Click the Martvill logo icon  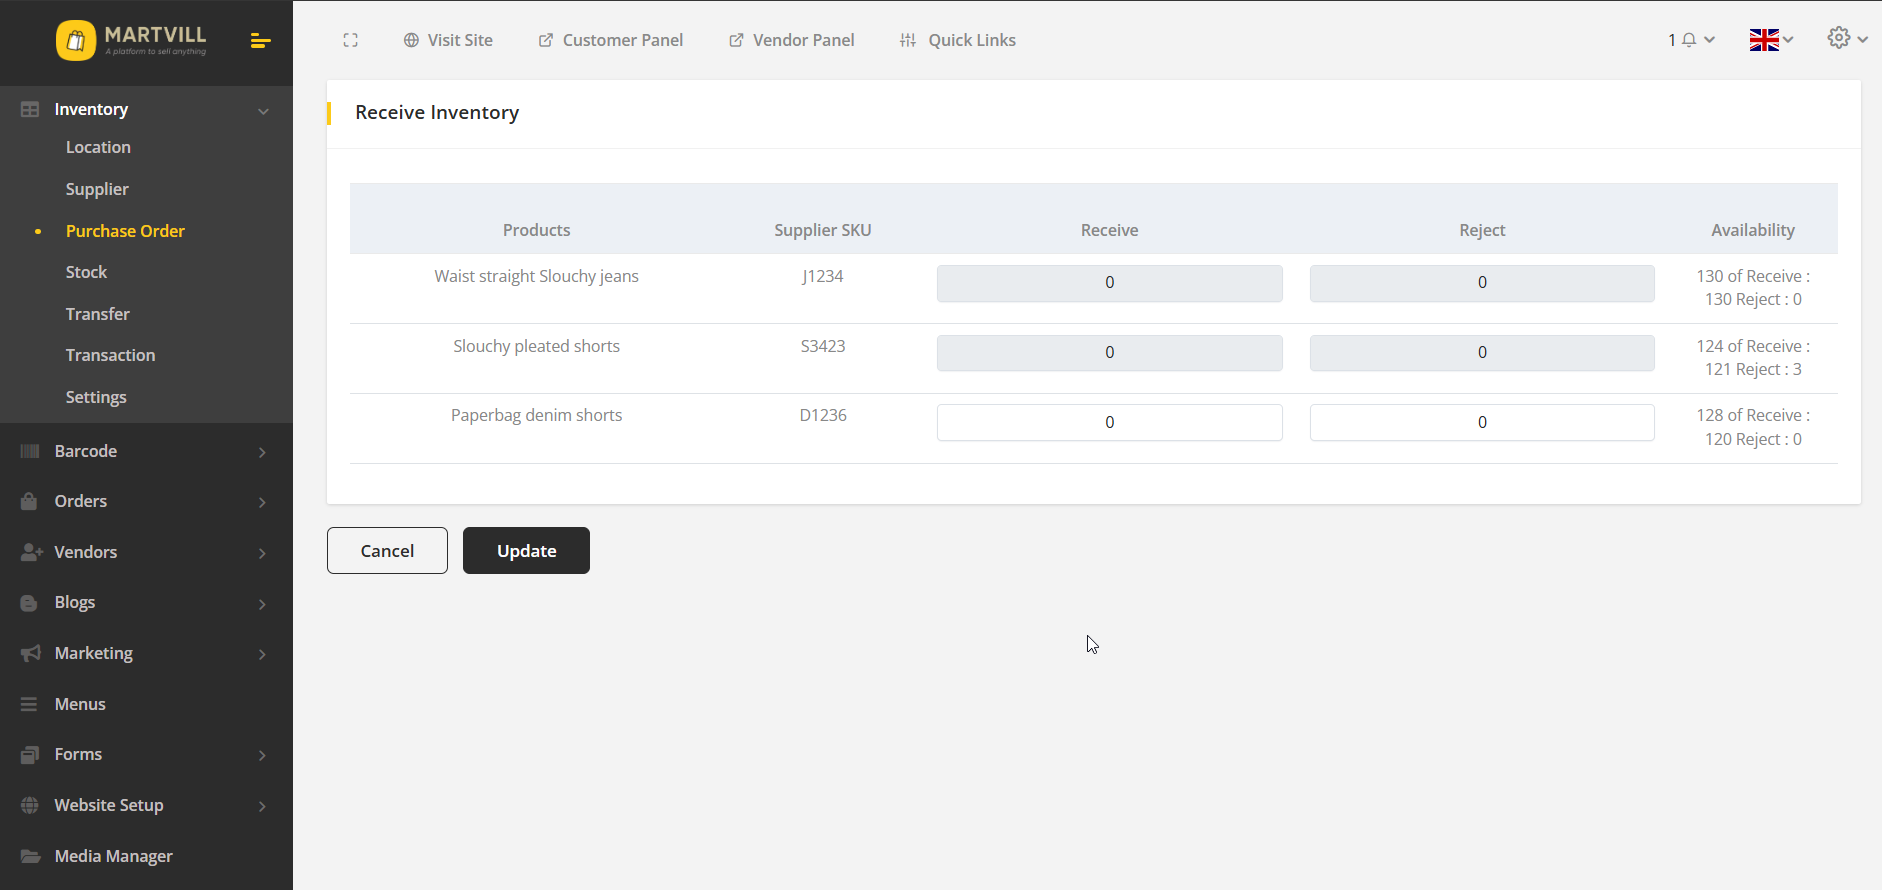(76, 41)
